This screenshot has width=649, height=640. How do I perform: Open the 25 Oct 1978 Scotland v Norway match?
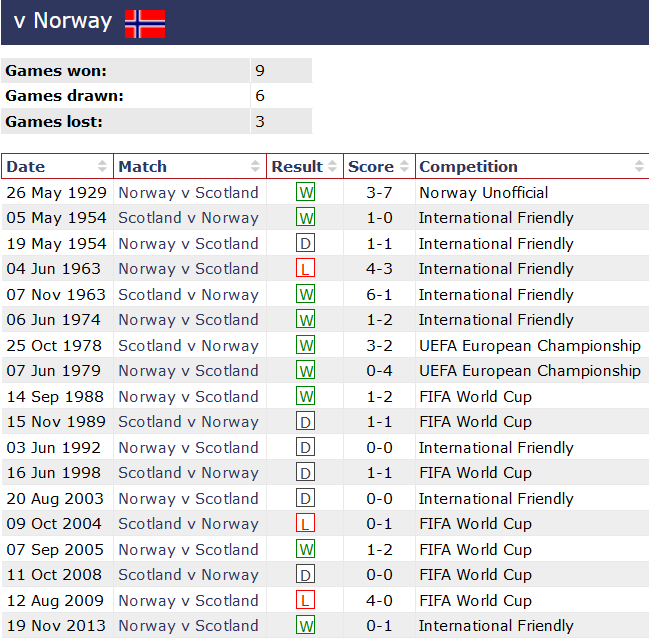[188, 345]
